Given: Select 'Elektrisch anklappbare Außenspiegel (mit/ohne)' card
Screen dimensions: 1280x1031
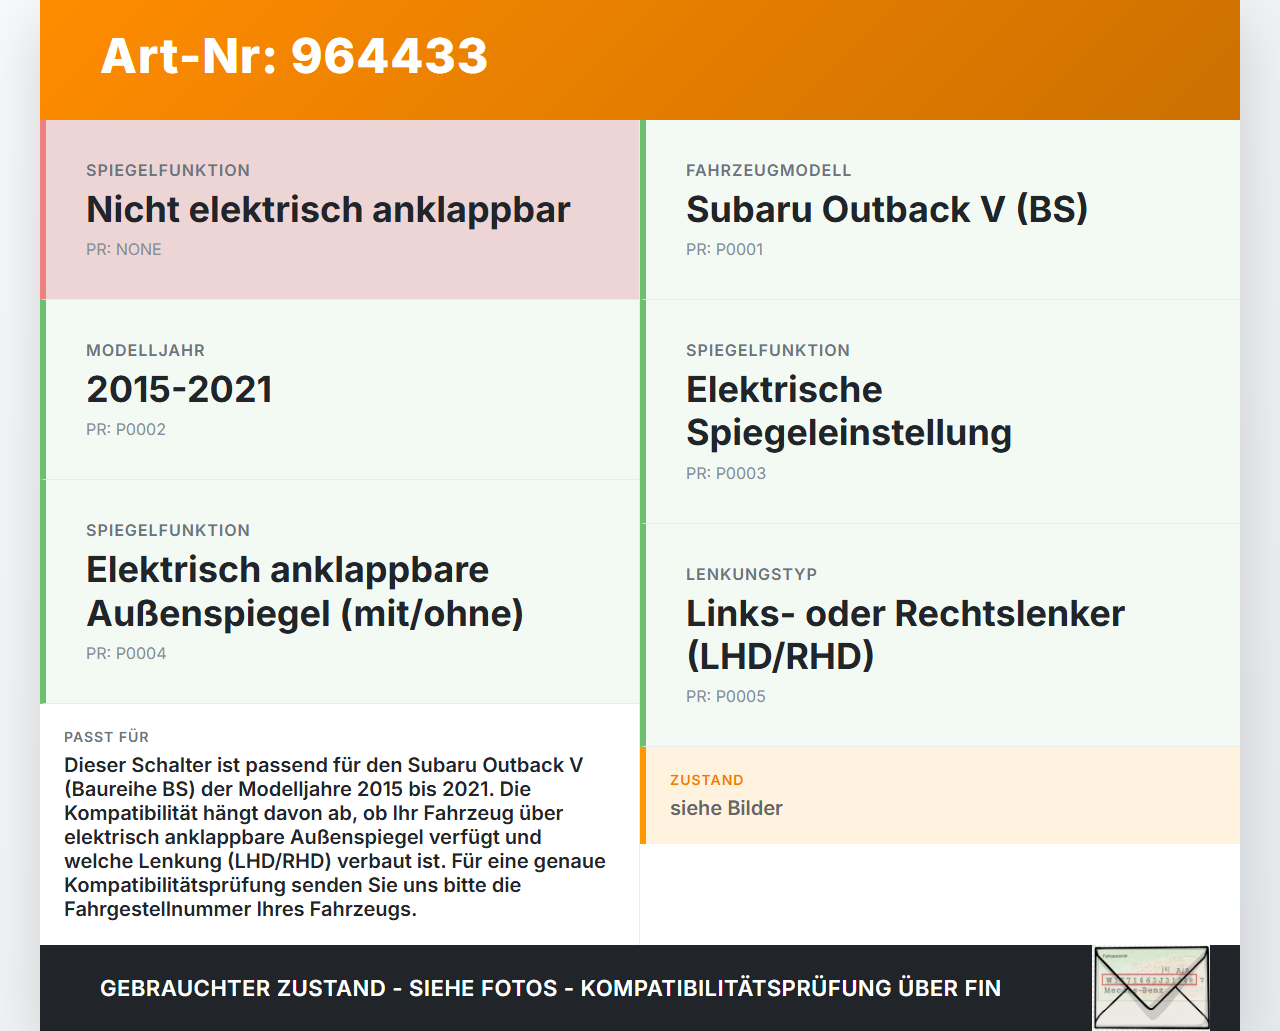Looking at the screenshot, I should click(340, 591).
